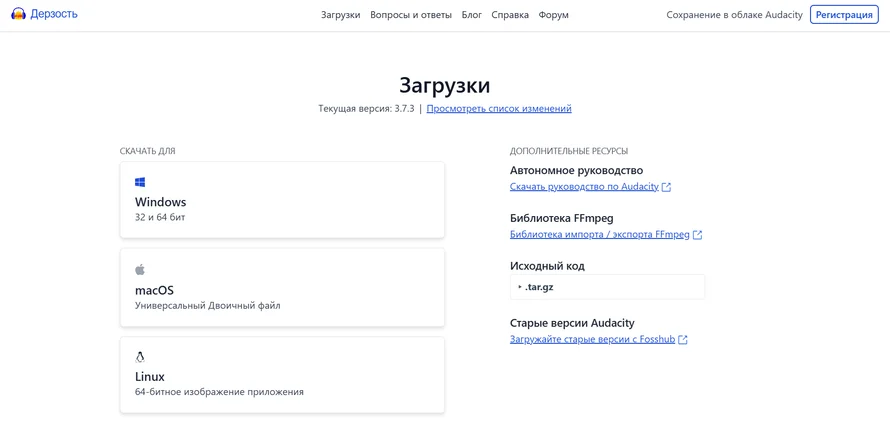Viewport: 890px width, 436px height.
Task: Open the Справка menu item
Action: tap(510, 15)
